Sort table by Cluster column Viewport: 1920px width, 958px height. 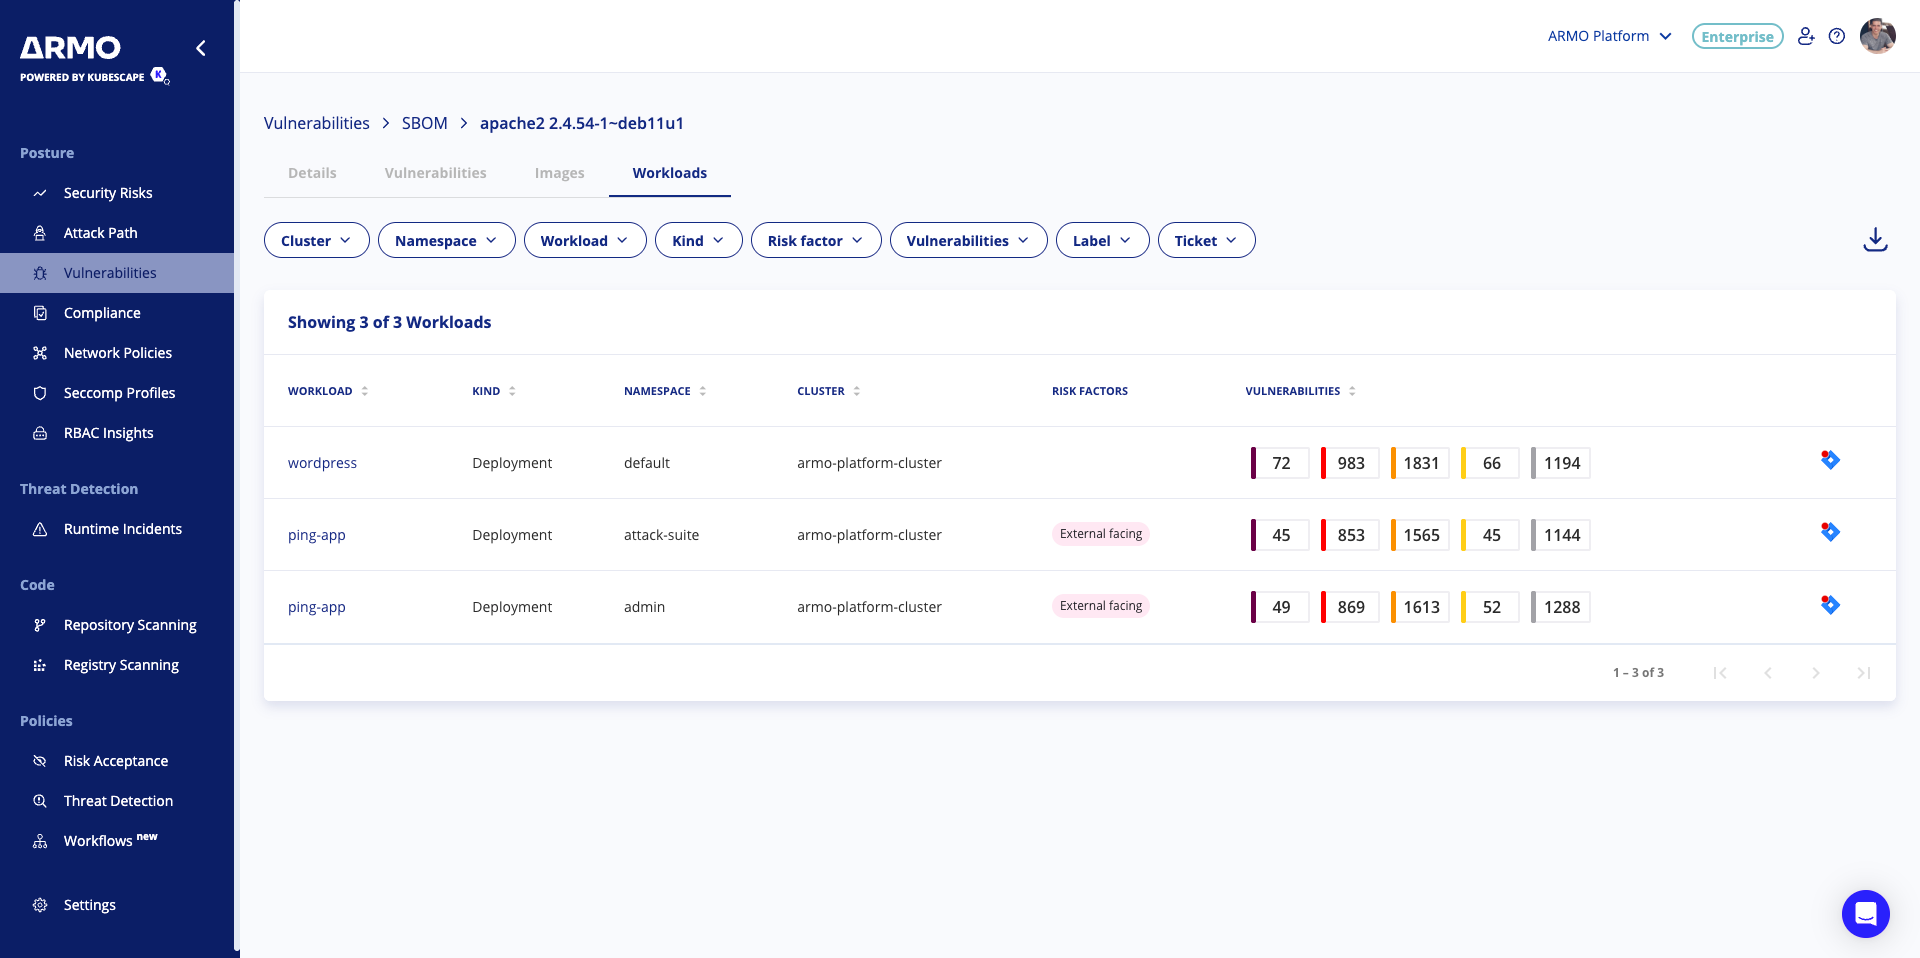tap(829, 391)
